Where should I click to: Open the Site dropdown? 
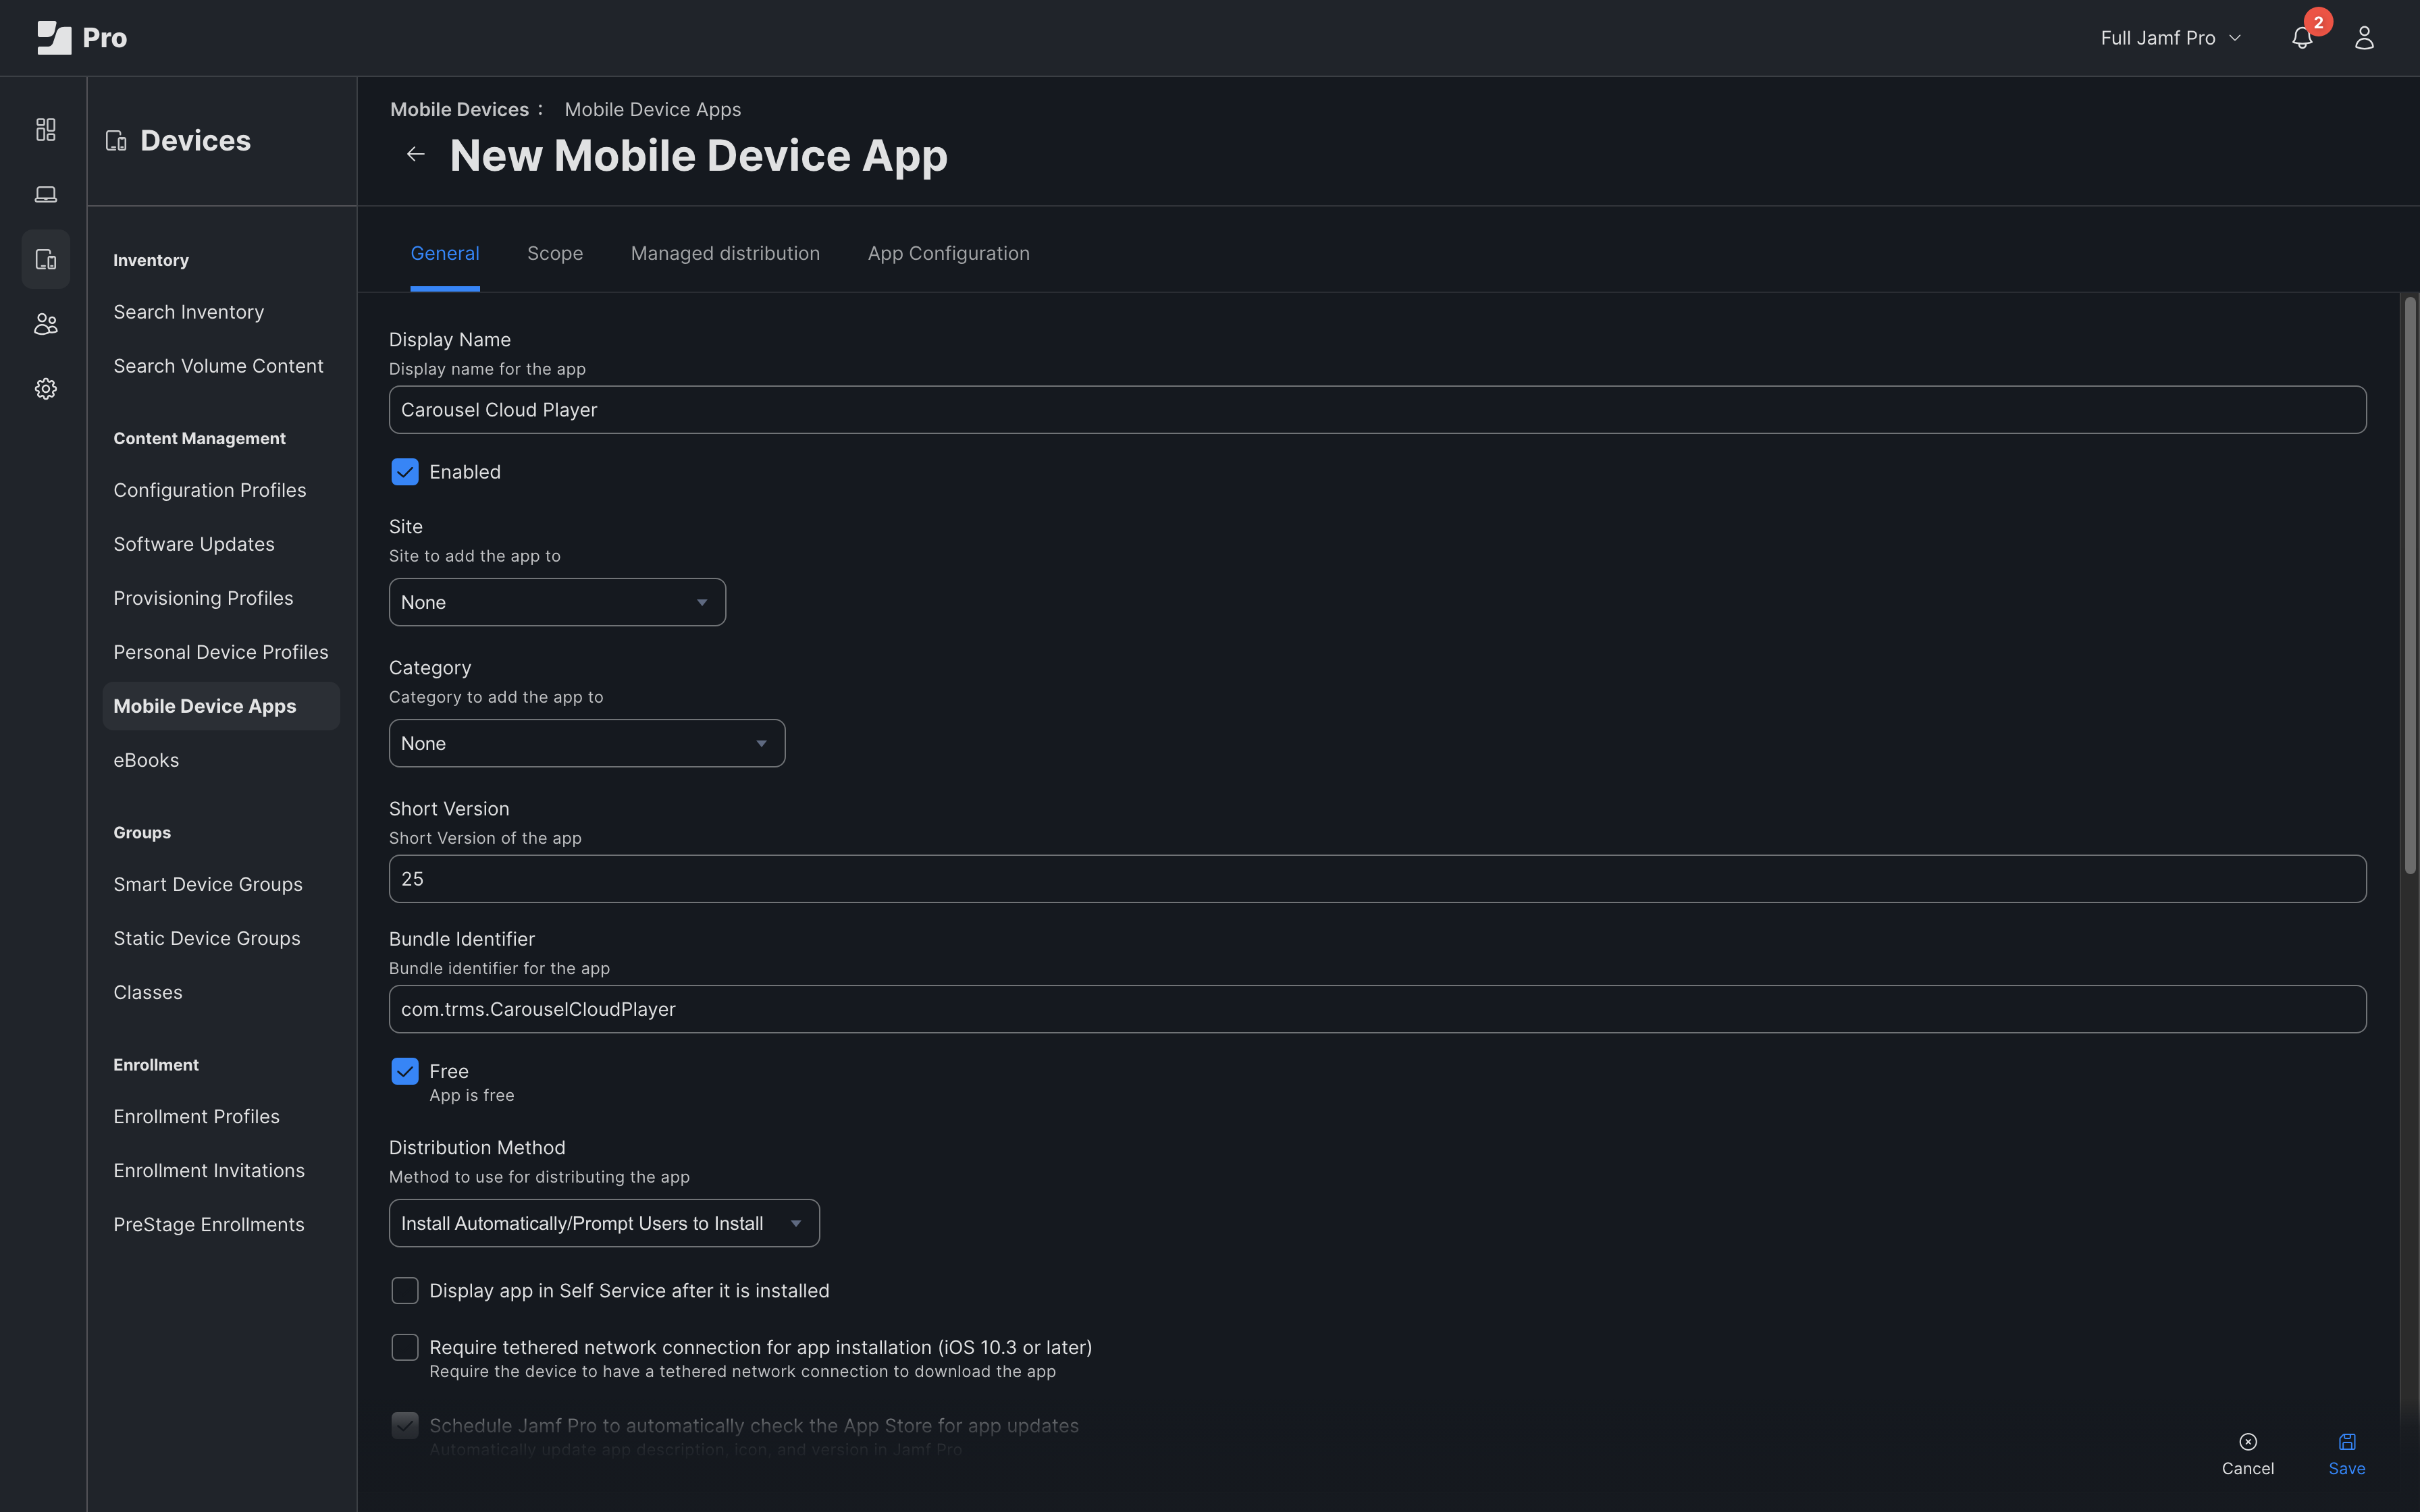point(557,602)
